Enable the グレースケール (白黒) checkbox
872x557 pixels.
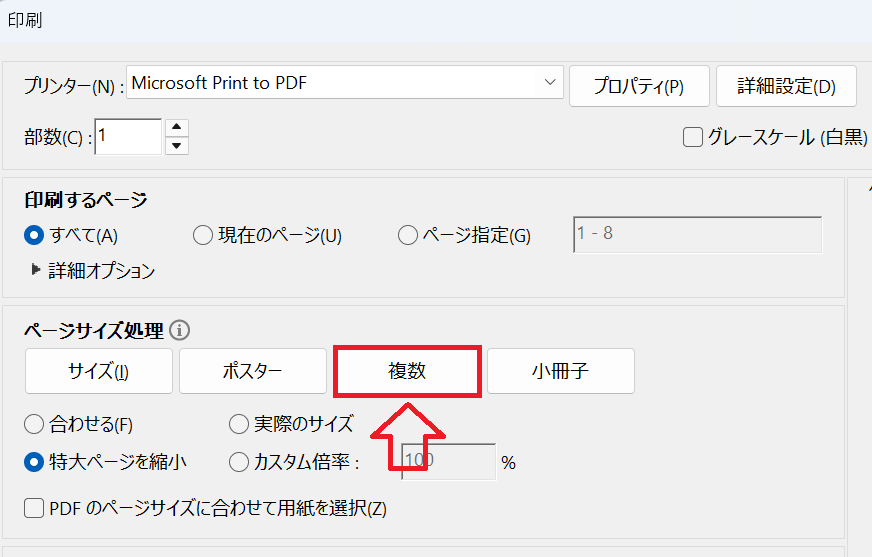click(x=692, y=137)
